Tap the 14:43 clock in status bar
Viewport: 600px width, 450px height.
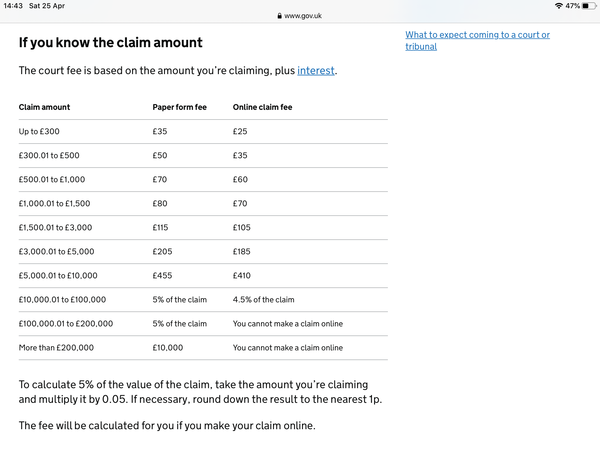coord(13,6)
